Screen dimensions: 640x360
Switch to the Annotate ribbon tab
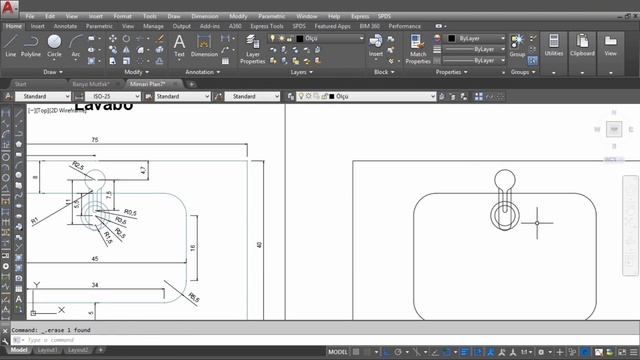[65, 26]
